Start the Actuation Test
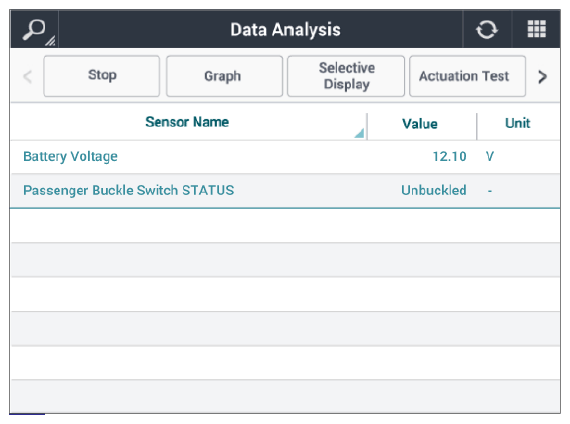The height and width of the screenshot is (424, 570). point(467,76)
